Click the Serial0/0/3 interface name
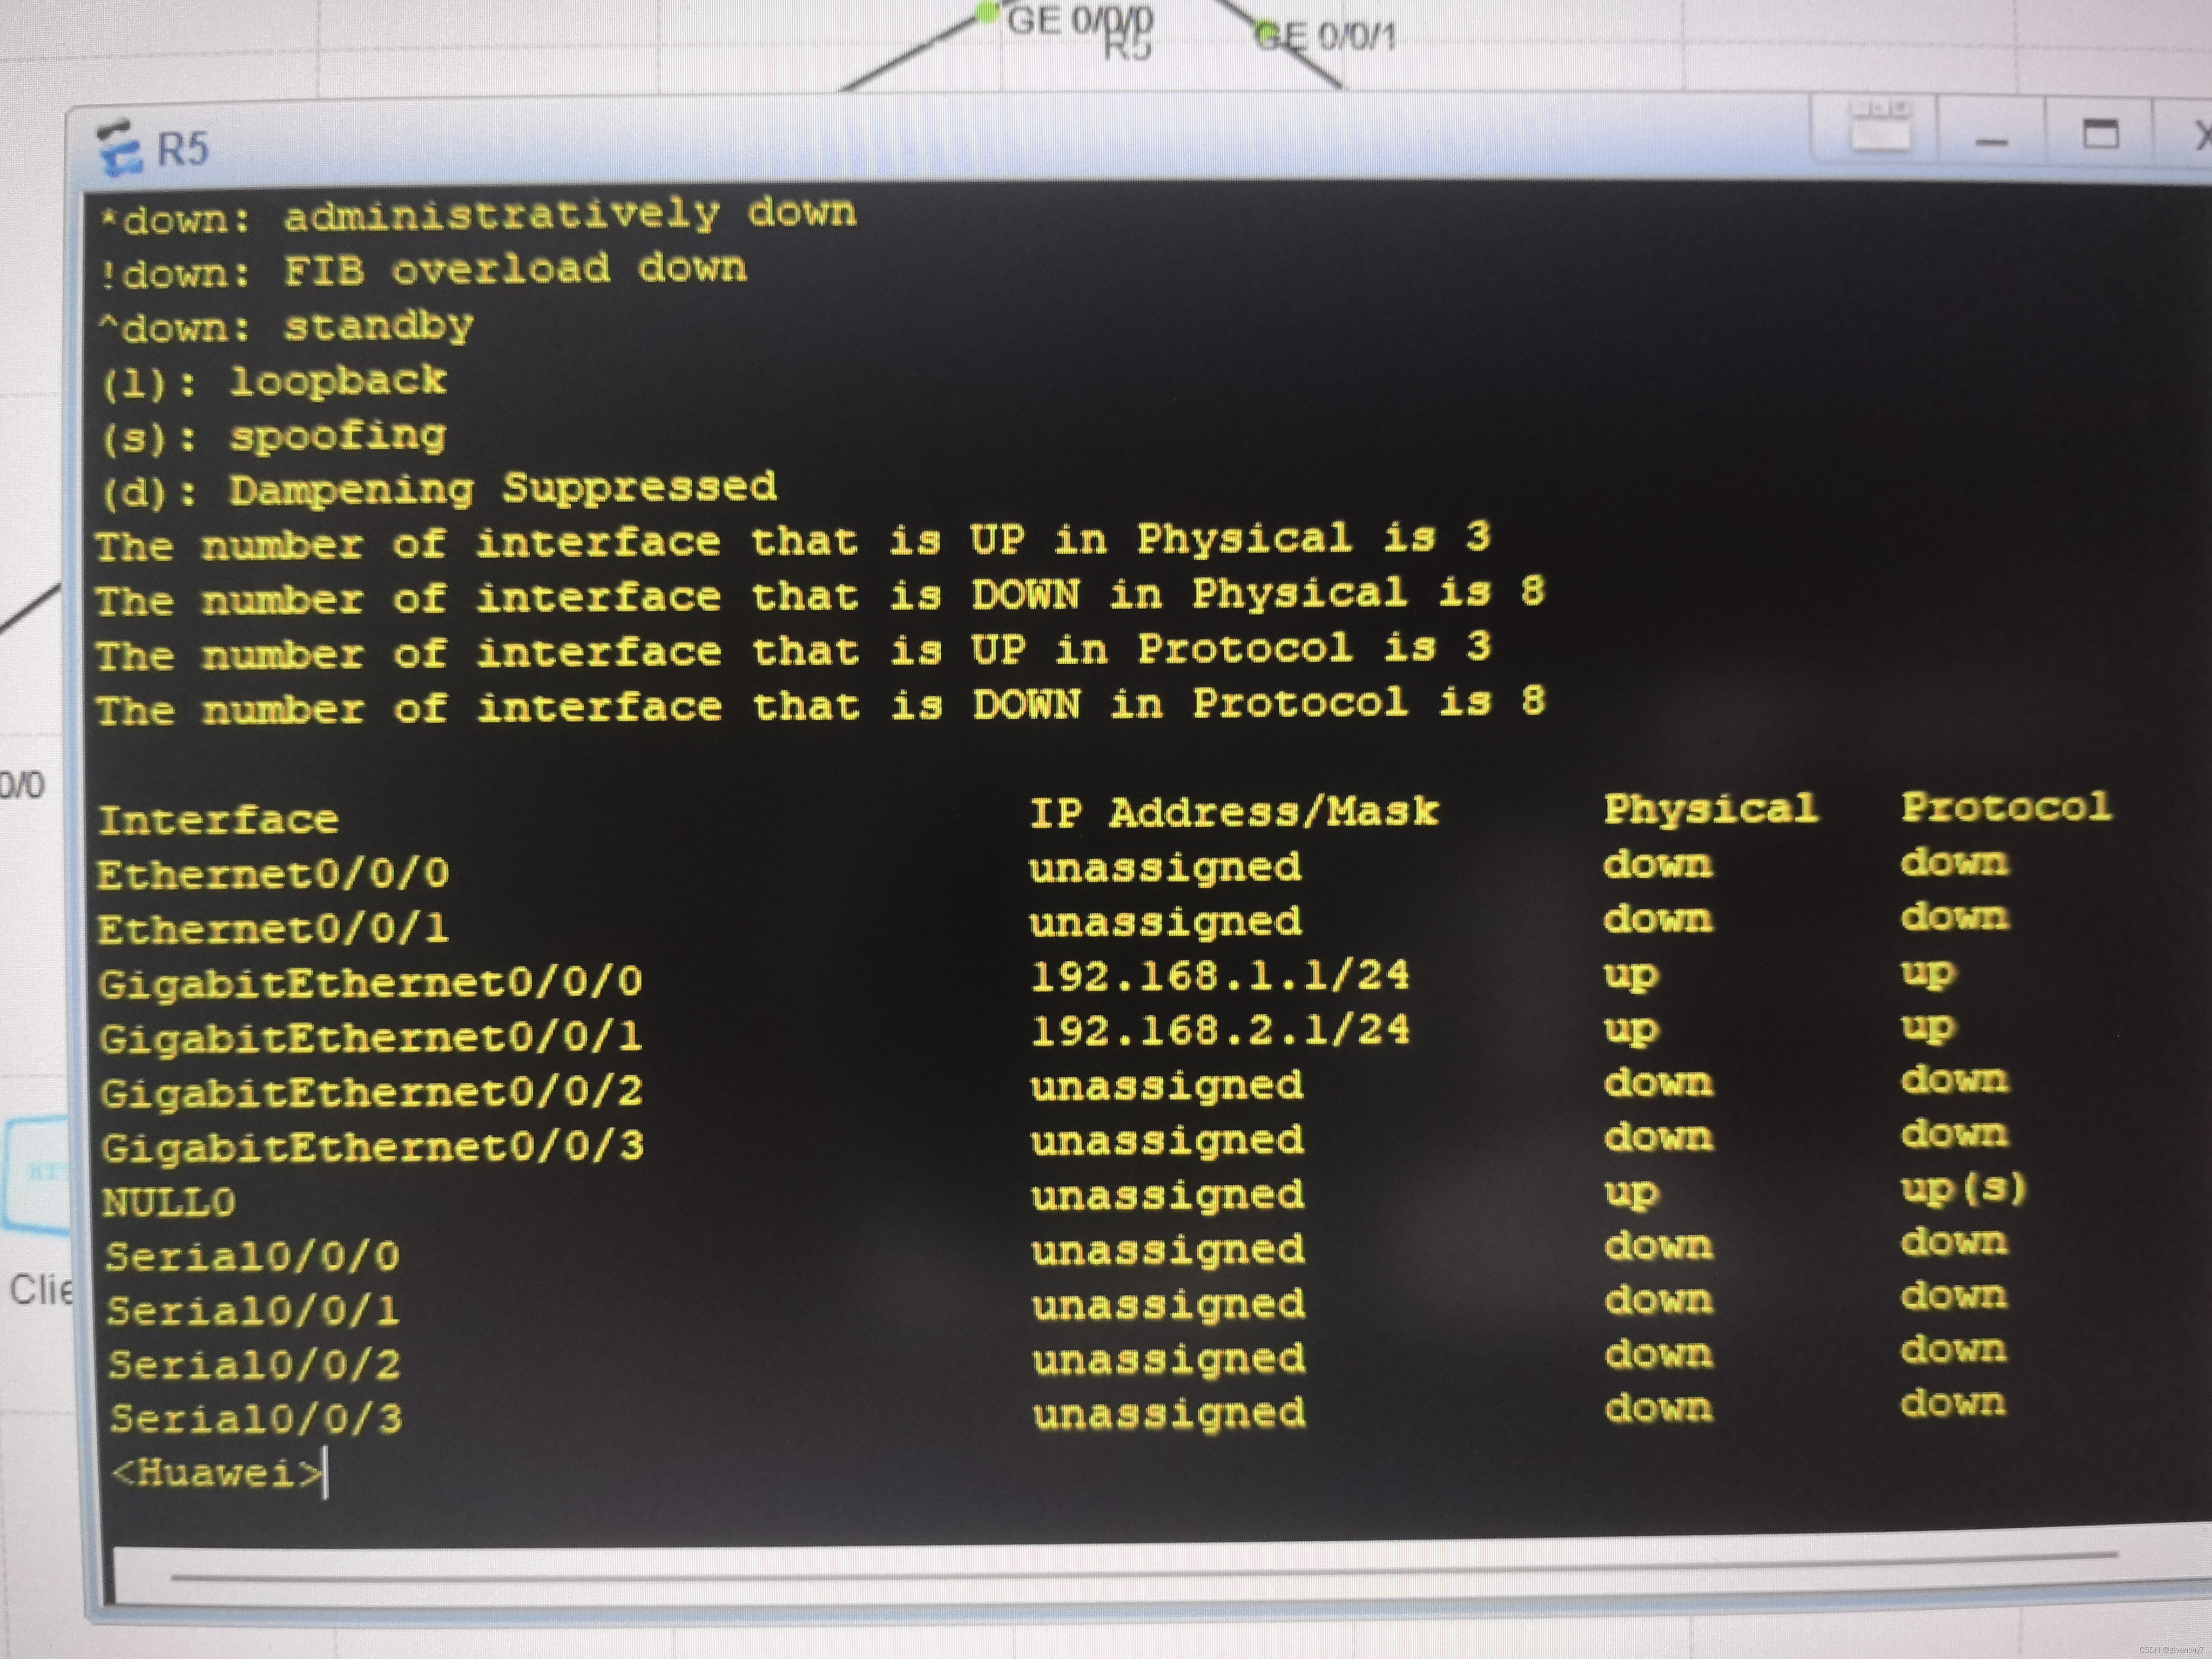Image resolution: width=2212 pixels, height=1659 pixels. coord(256,1418)
